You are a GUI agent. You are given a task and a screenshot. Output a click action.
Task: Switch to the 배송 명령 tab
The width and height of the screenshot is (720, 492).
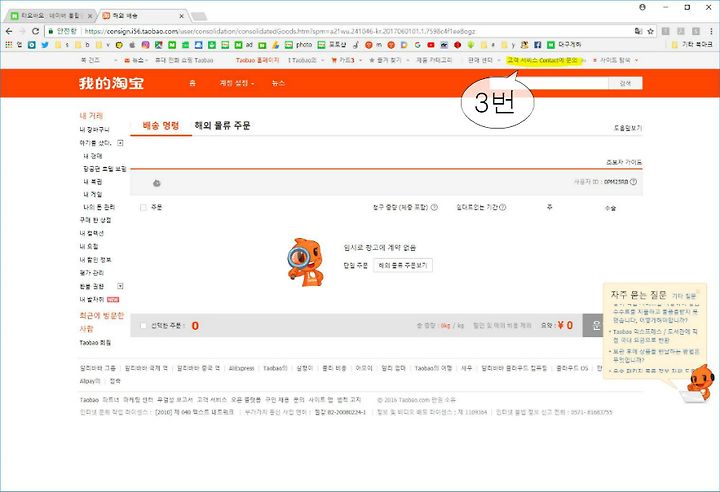click(x=161, y=125)
